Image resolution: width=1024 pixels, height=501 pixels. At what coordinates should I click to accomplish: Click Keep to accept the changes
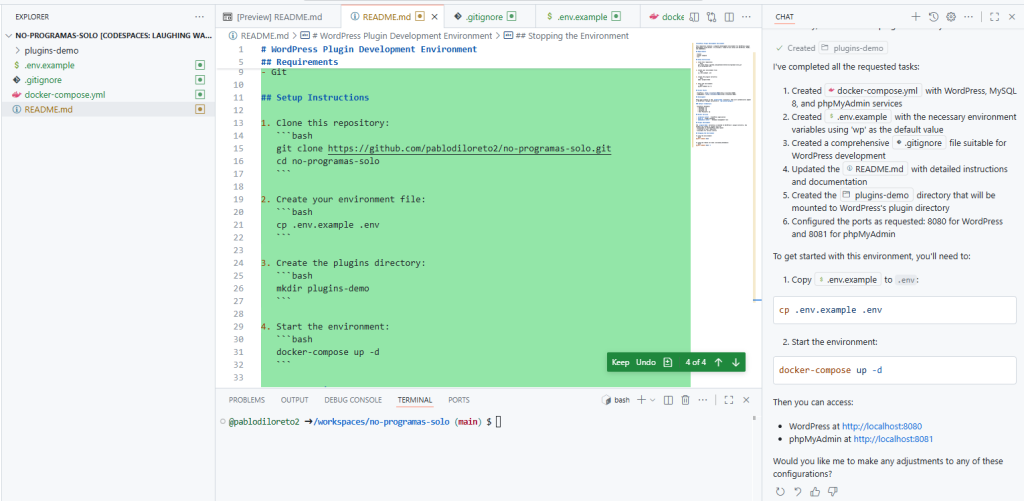[620, 362]
